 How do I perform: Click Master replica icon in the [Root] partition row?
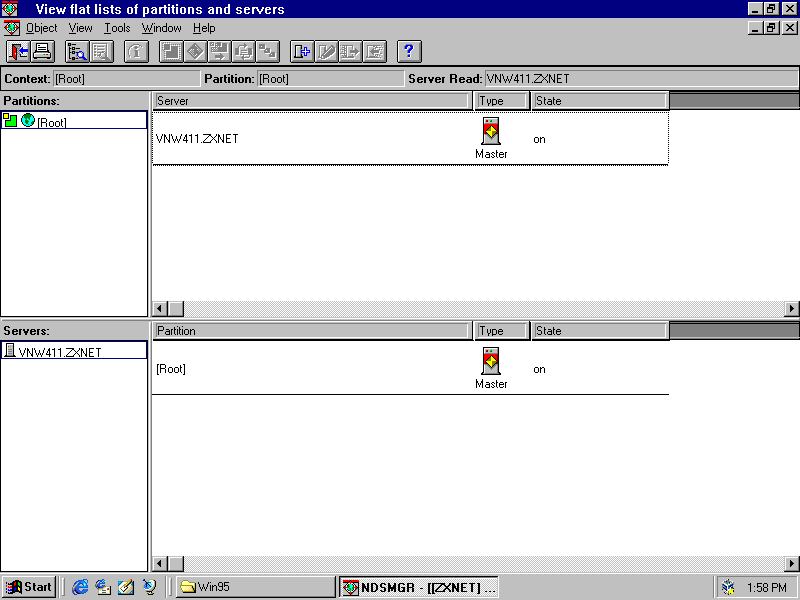[491, 361]
